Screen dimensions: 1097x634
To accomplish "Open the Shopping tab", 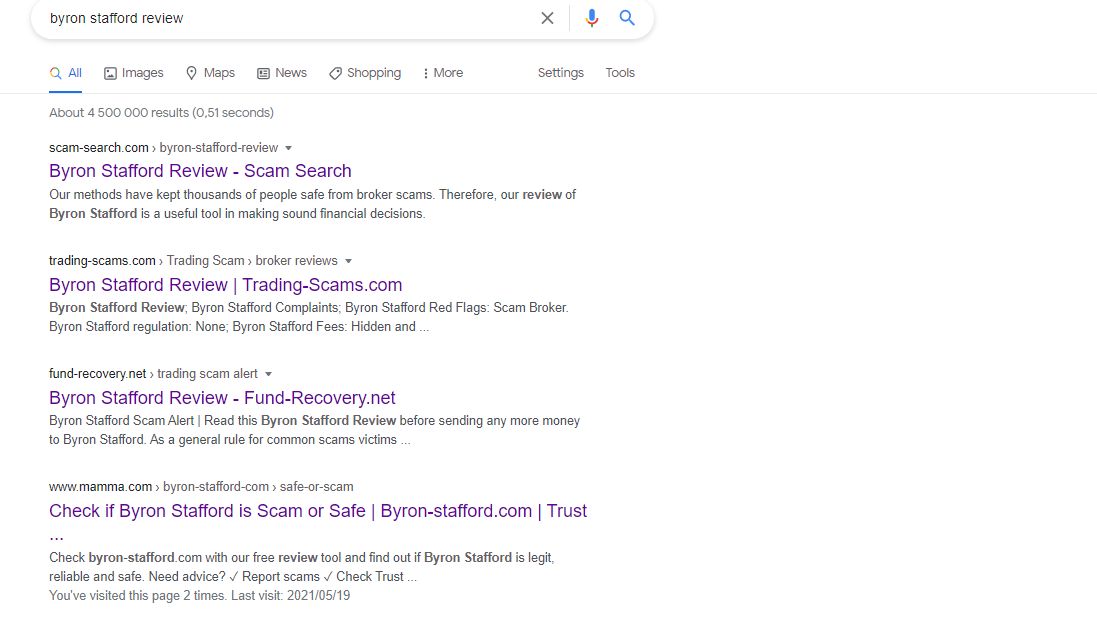I will [x=365, y=73].
